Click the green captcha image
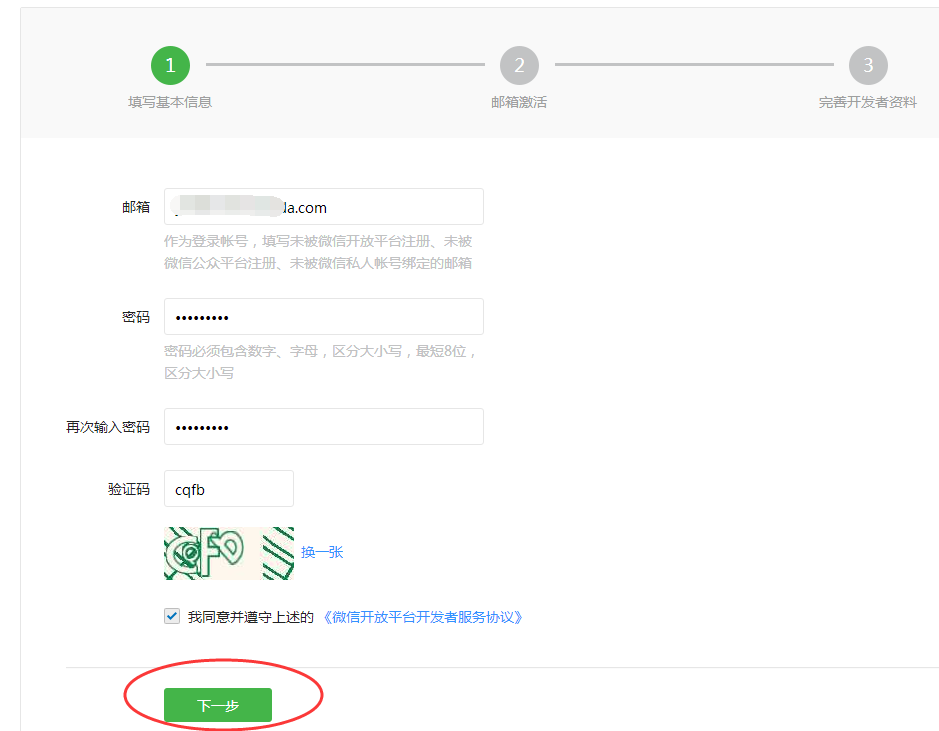 [229, 553]
